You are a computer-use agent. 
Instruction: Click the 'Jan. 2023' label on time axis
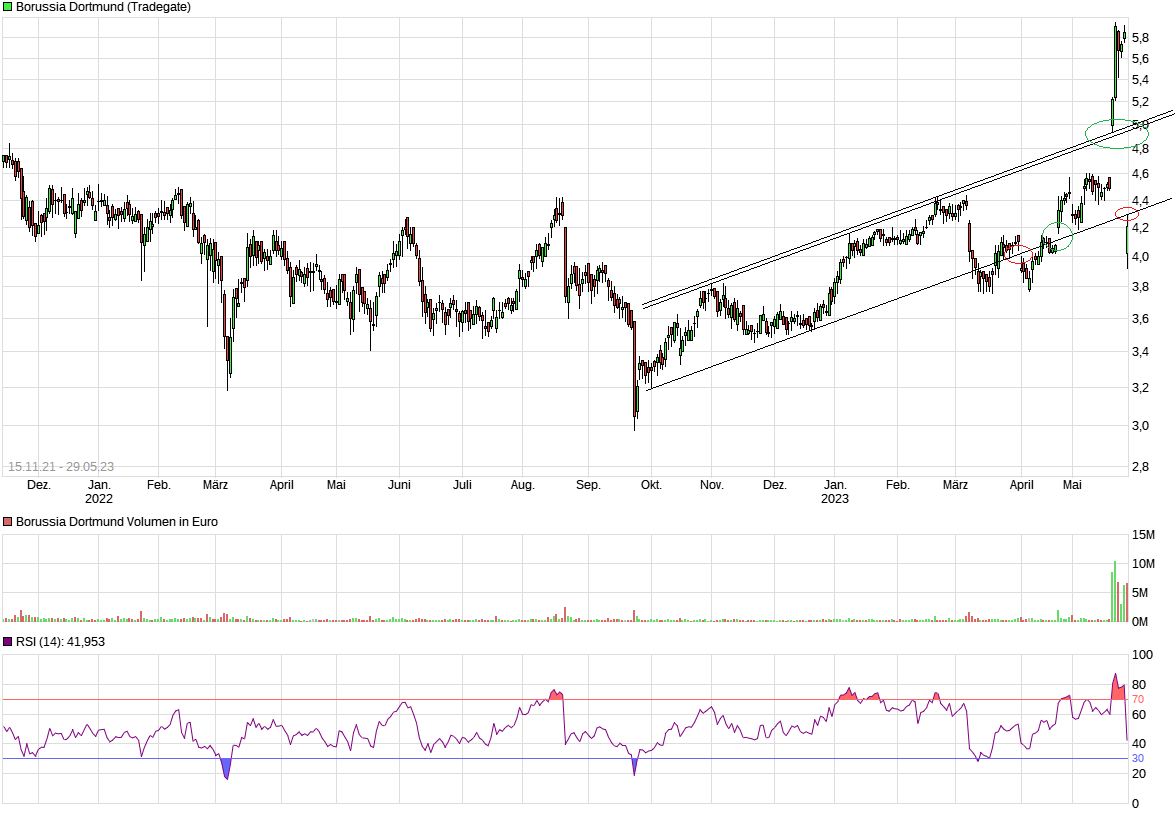pos(835,491)
